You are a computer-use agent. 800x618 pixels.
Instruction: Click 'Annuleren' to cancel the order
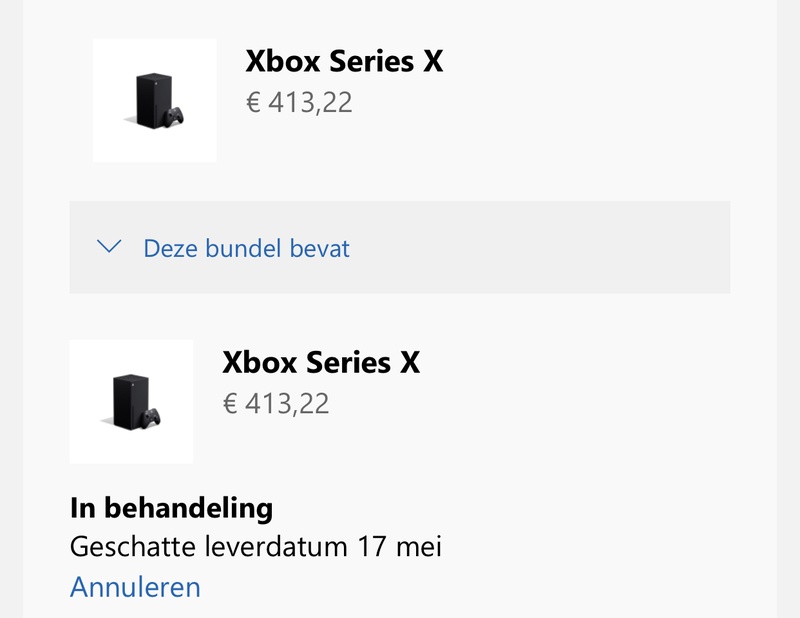click(135, 586)
